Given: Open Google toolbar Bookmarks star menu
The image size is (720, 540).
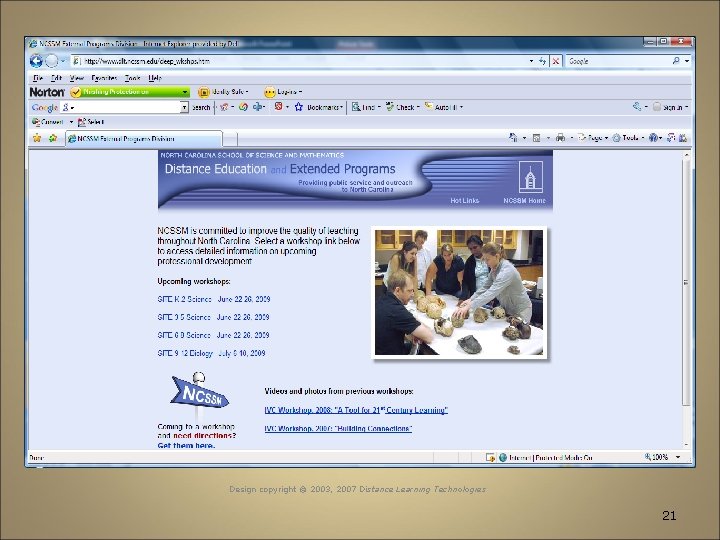Looking at the screenshot, I should 318,107.
